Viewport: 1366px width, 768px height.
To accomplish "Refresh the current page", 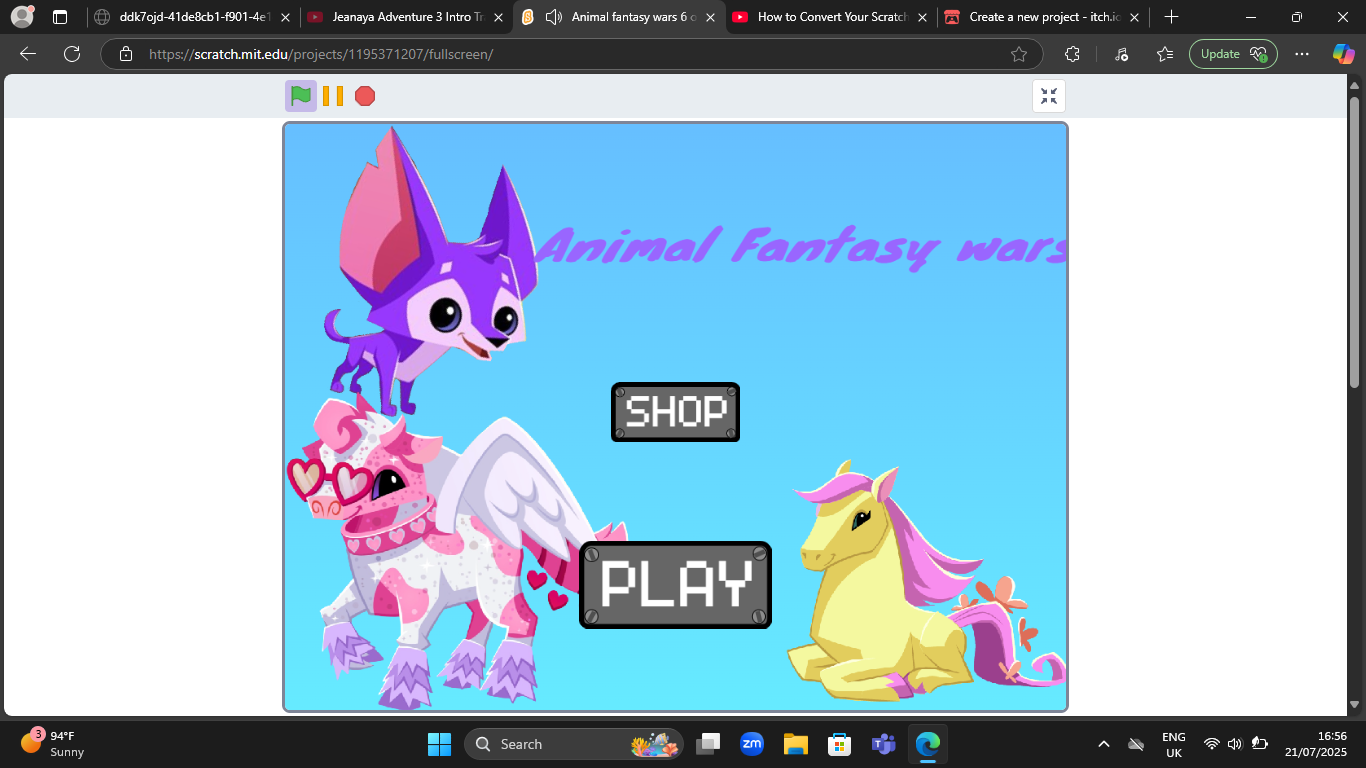I will click(72, 54).
